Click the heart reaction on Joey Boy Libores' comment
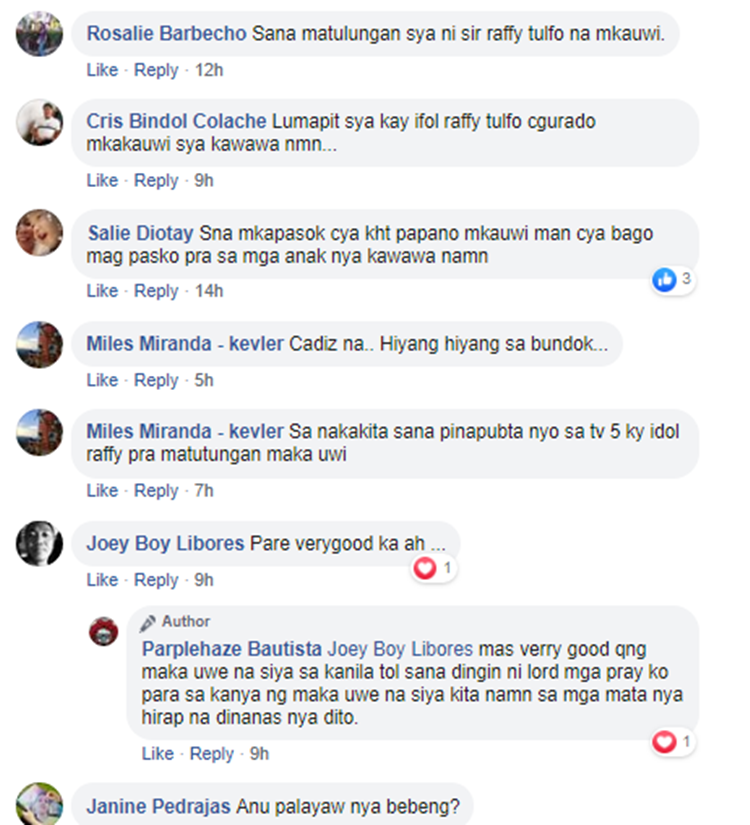The image size is (750, 825). (425, 568)
